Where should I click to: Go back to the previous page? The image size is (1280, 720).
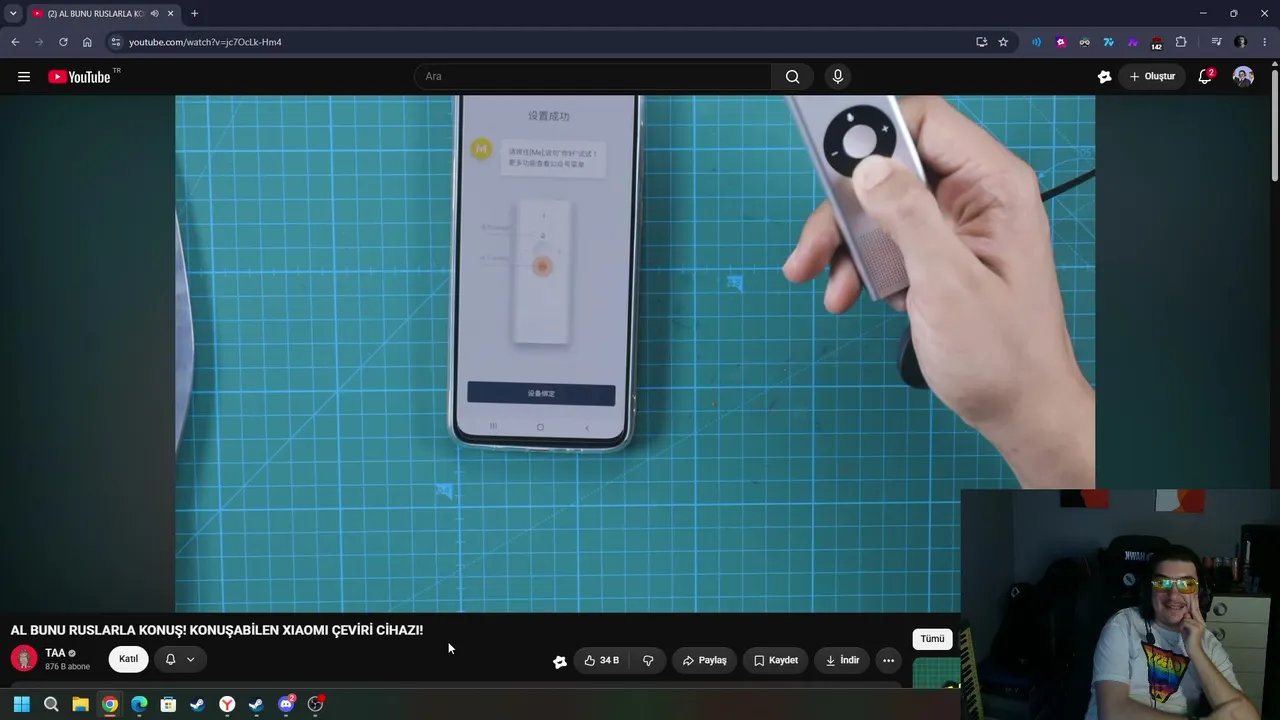click(x=15, y=42)
